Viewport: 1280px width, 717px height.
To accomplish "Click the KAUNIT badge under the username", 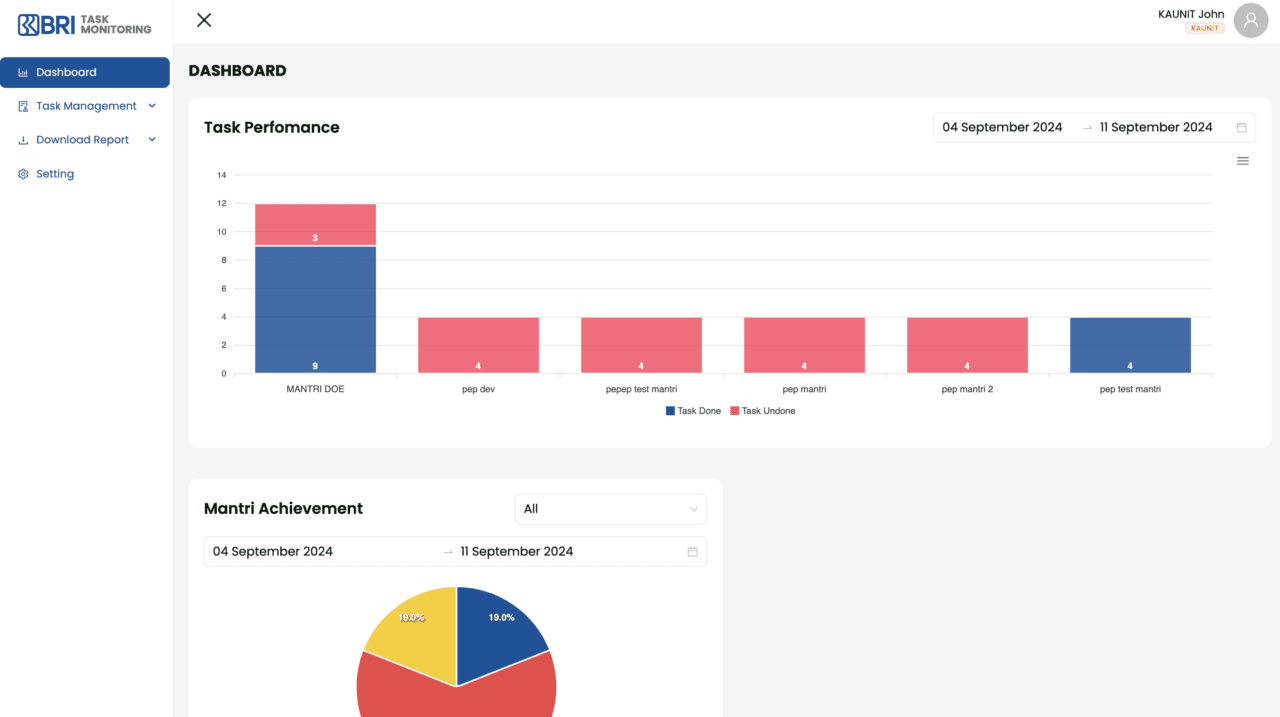I will pos(1204,28).
